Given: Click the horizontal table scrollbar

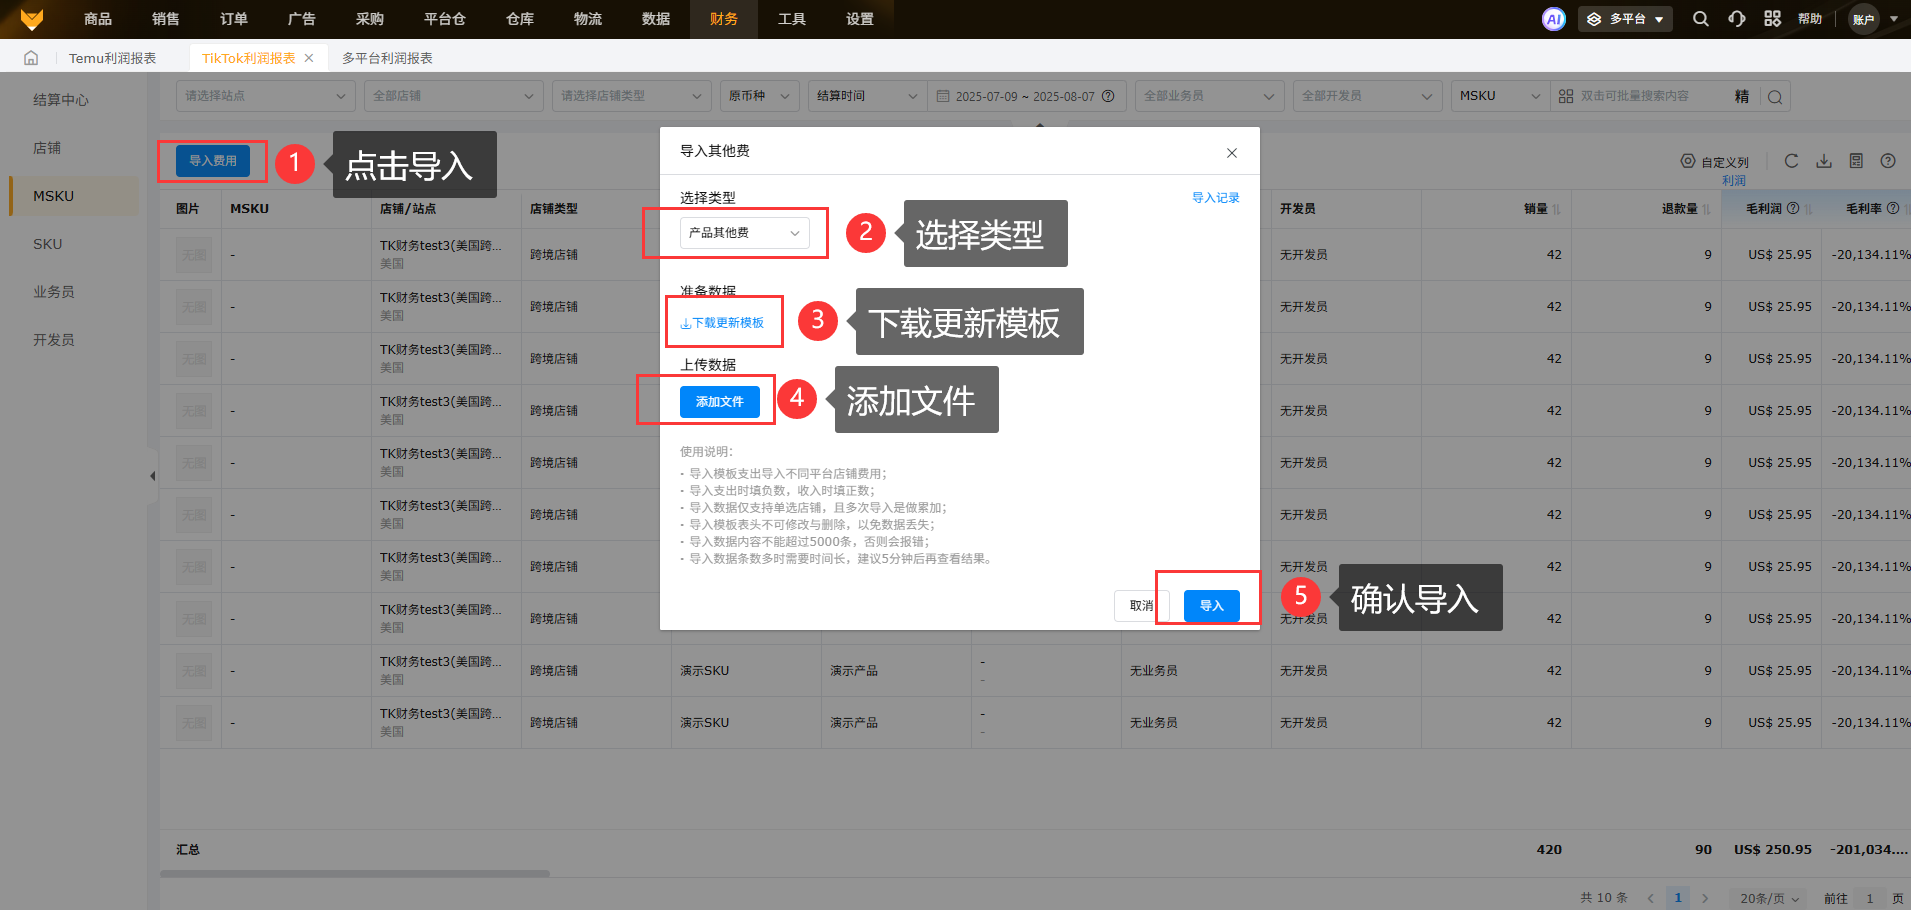Looking at the screenshot, I should (x=355, y=873).
